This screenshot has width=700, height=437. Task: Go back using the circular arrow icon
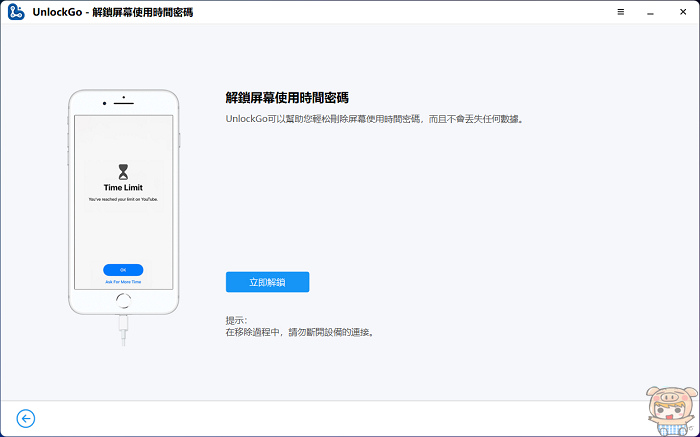coord(26,419)
